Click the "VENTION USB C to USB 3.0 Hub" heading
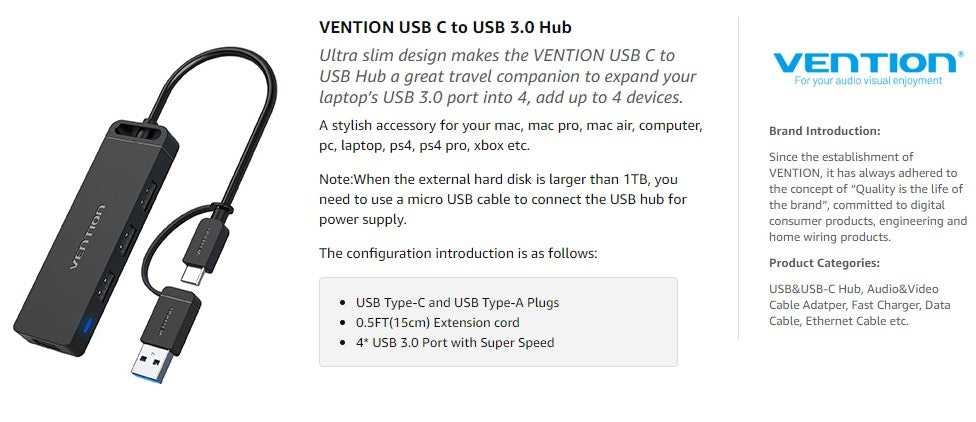Image resolution: width=976 pixels, height=422 pixels. (452, 26)
